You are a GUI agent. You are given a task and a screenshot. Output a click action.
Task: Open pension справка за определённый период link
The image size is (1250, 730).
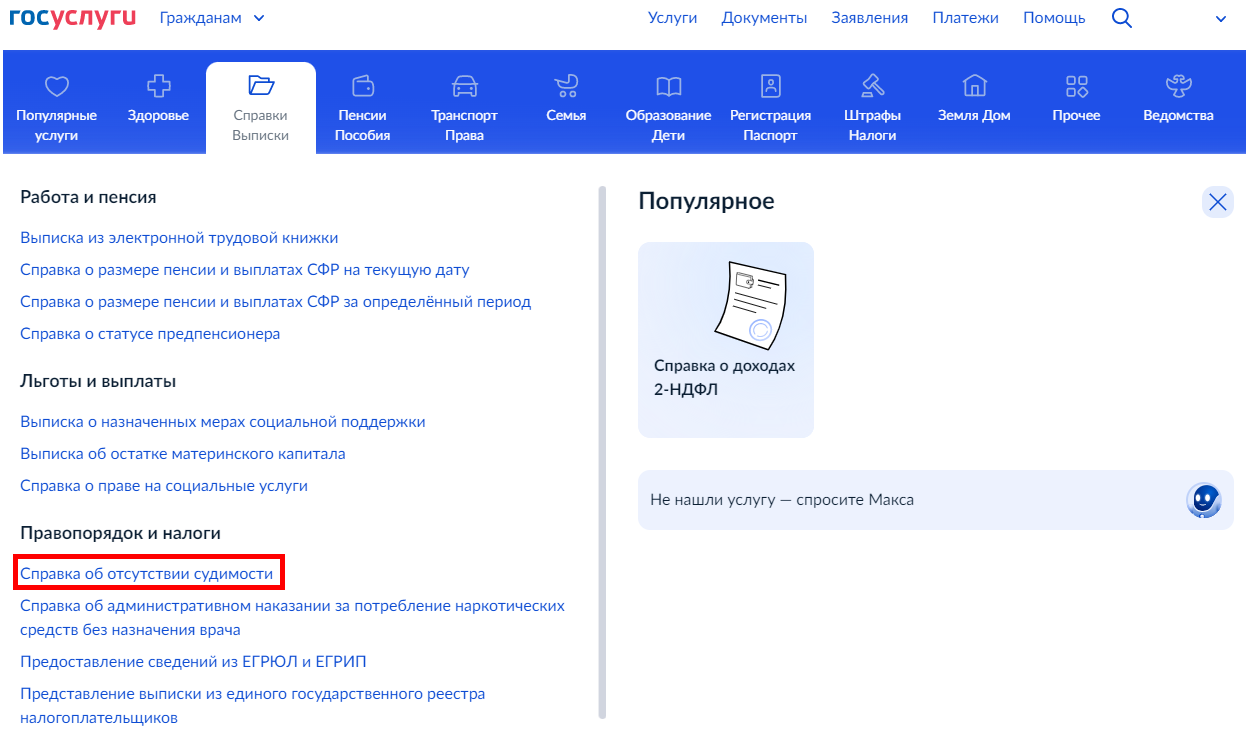[x=276, y=302]
